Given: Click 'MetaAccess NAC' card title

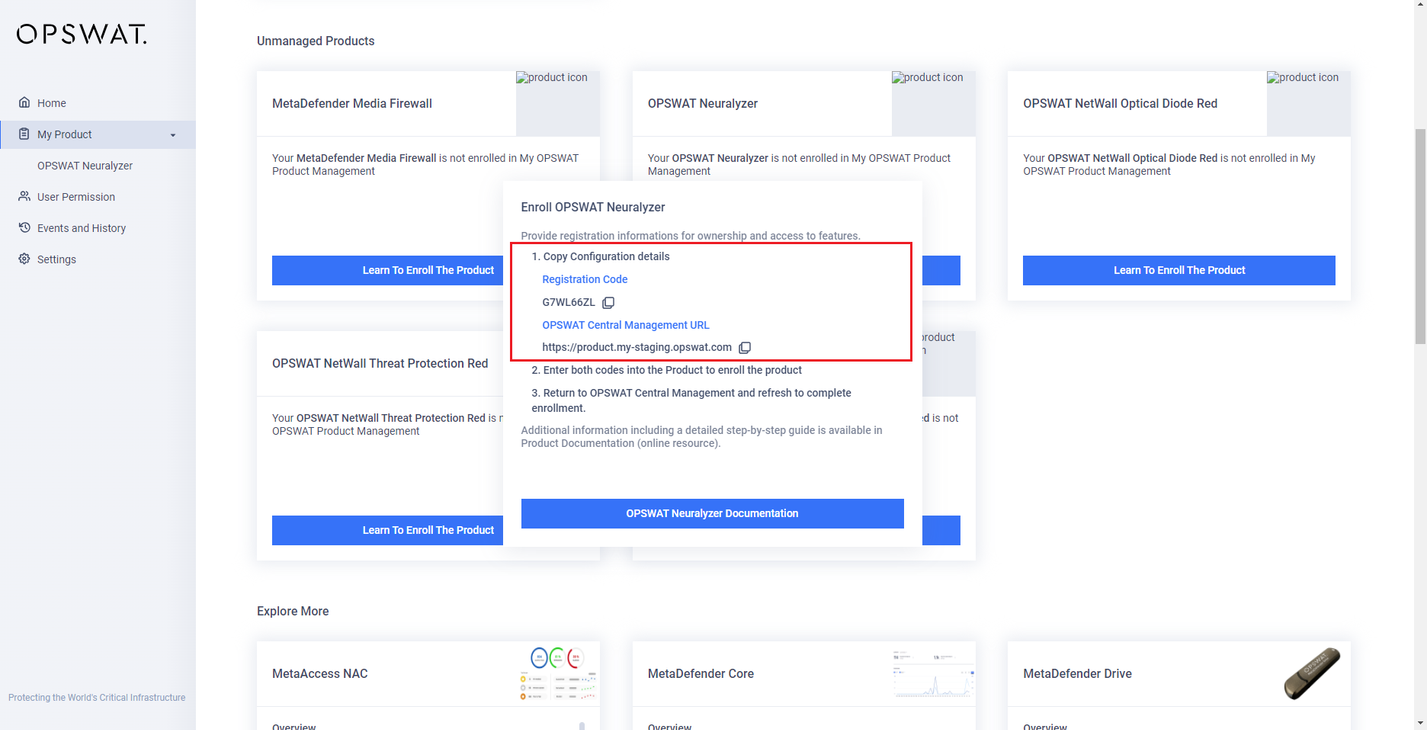Looking at the screenshot, I should tap(320, 674).
